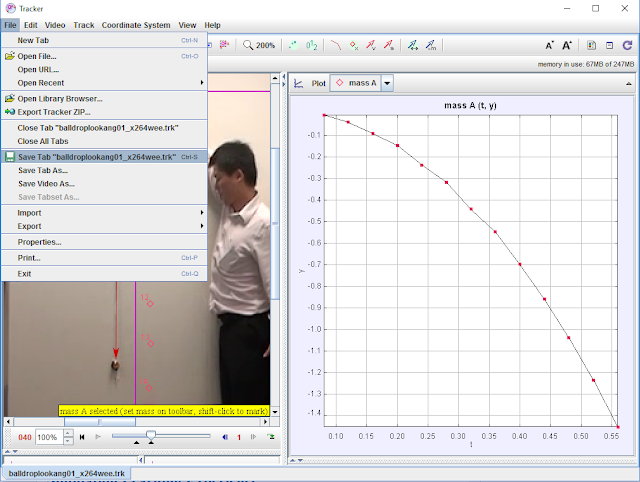Click the increase font size icon
Screen dimensions: 640x482
coord(567,45)
